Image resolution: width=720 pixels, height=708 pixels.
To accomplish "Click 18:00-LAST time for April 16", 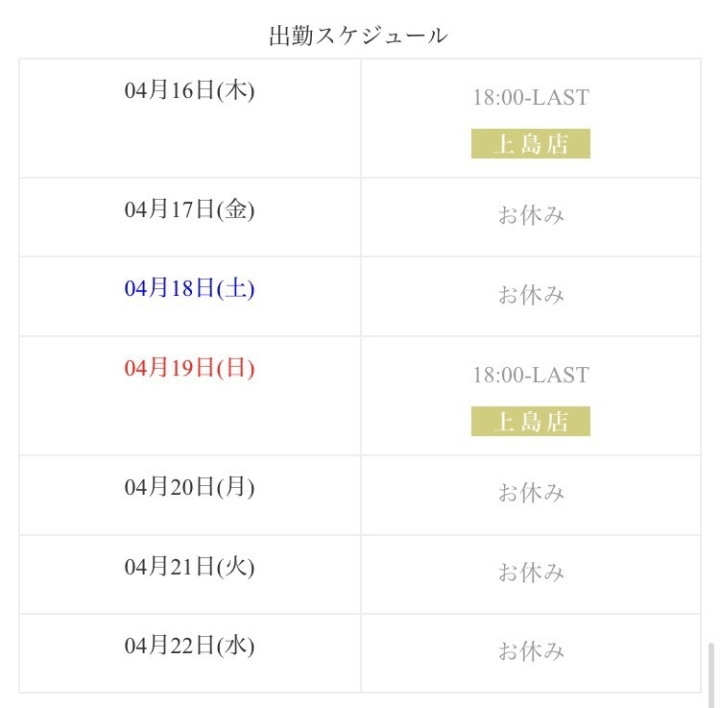I will (531, 97).
